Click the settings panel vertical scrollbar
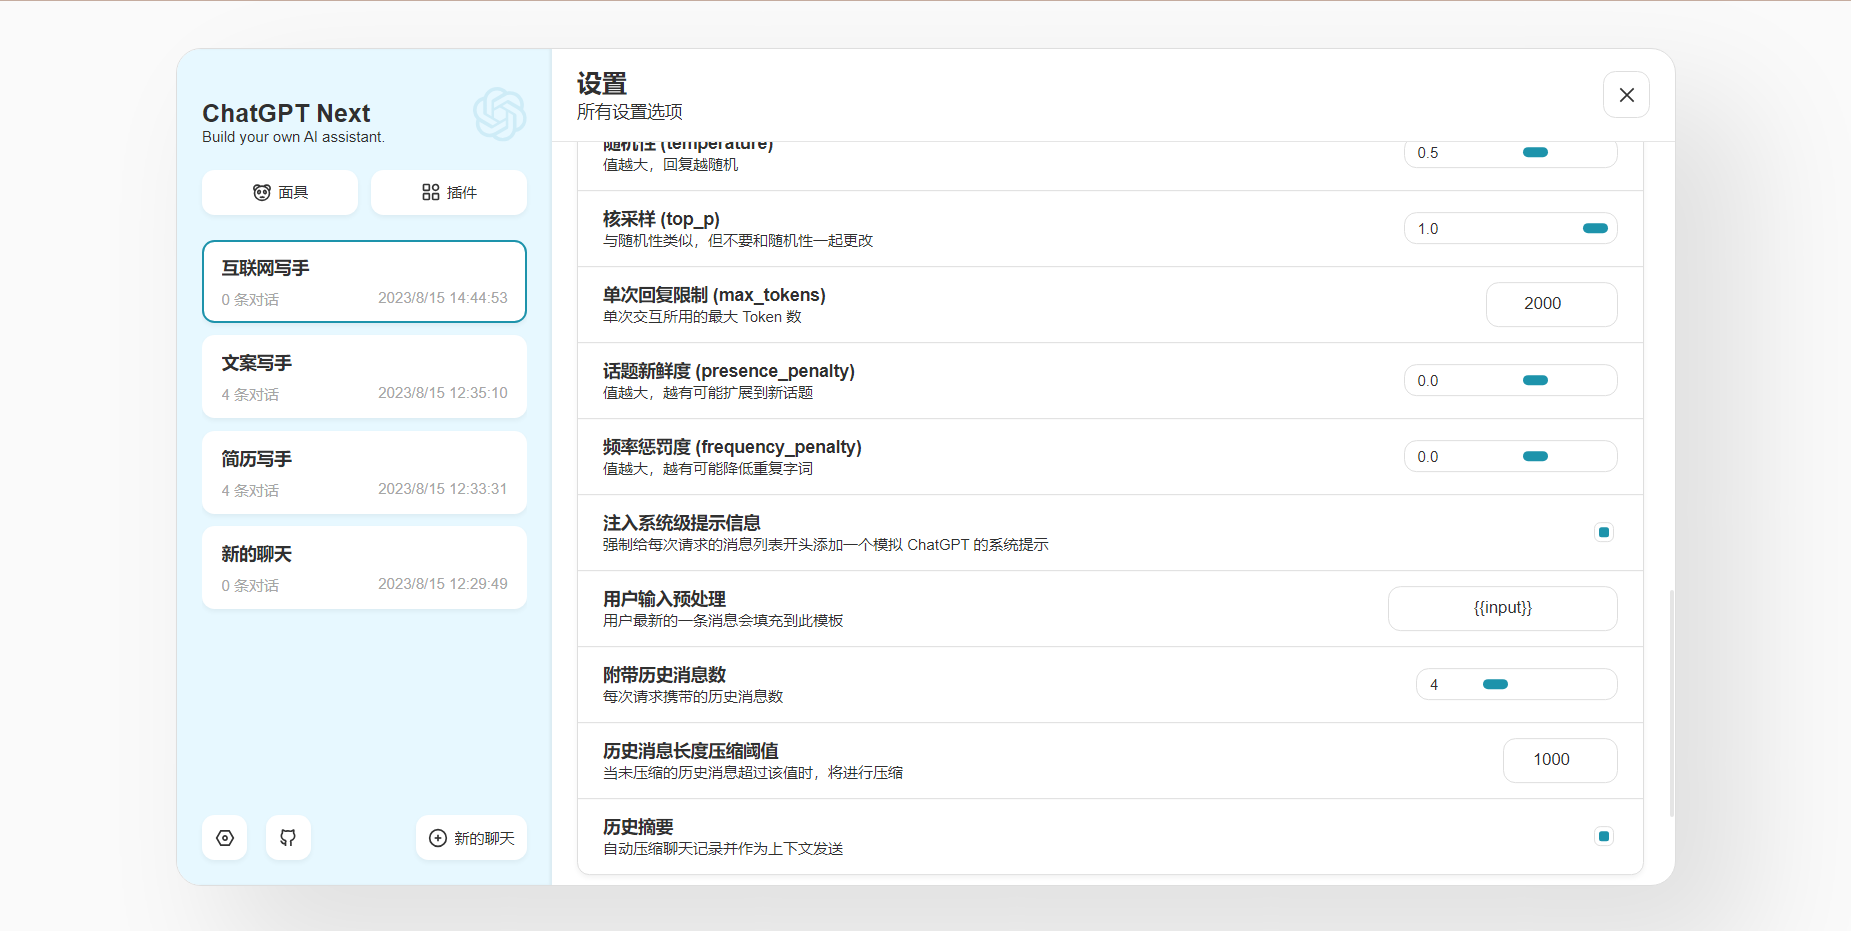Viewport: 1851px width, 931px height. (x=1671, y=704)
